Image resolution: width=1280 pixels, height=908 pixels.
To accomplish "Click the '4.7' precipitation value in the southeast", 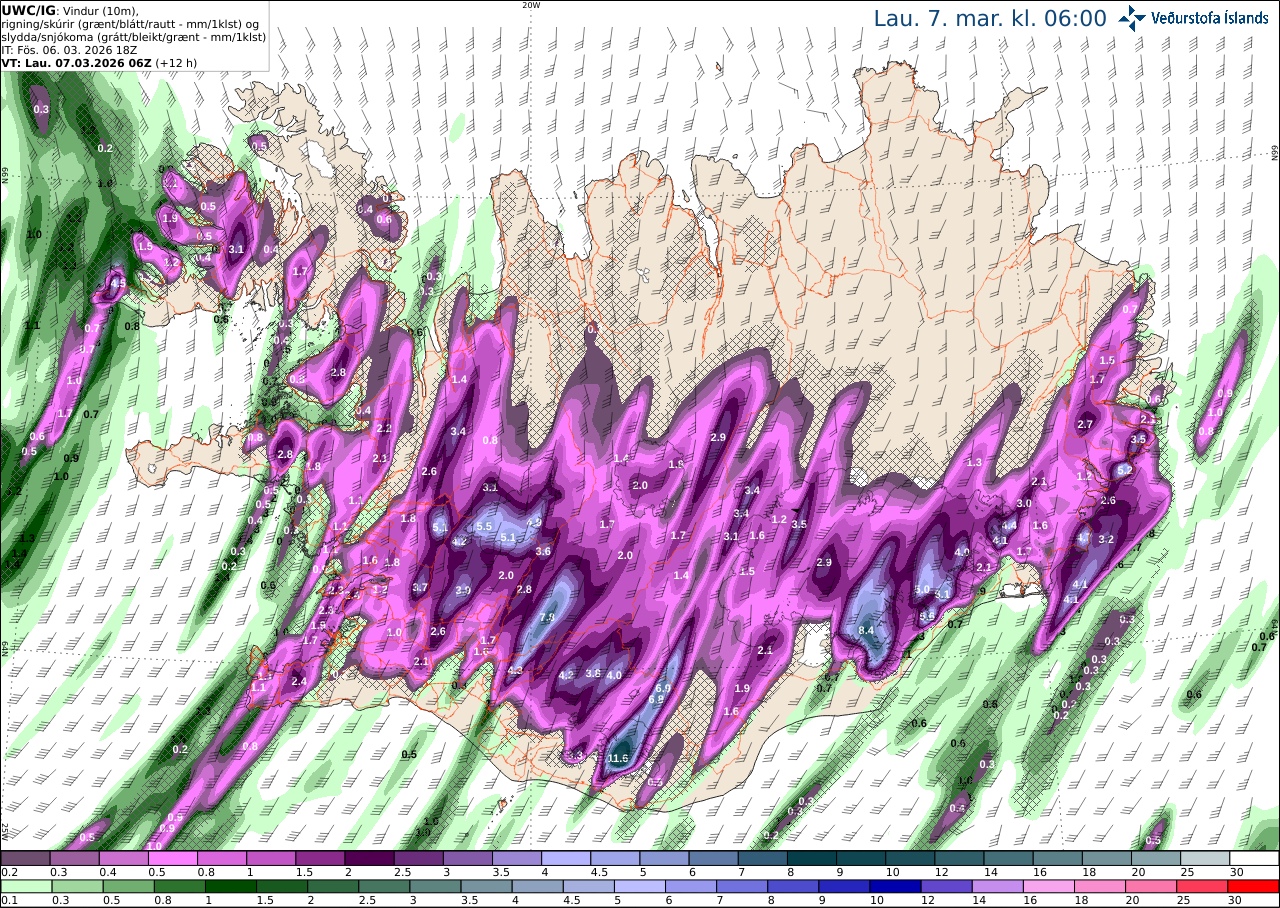I will pyautogui.click(x=1084, y=538).
